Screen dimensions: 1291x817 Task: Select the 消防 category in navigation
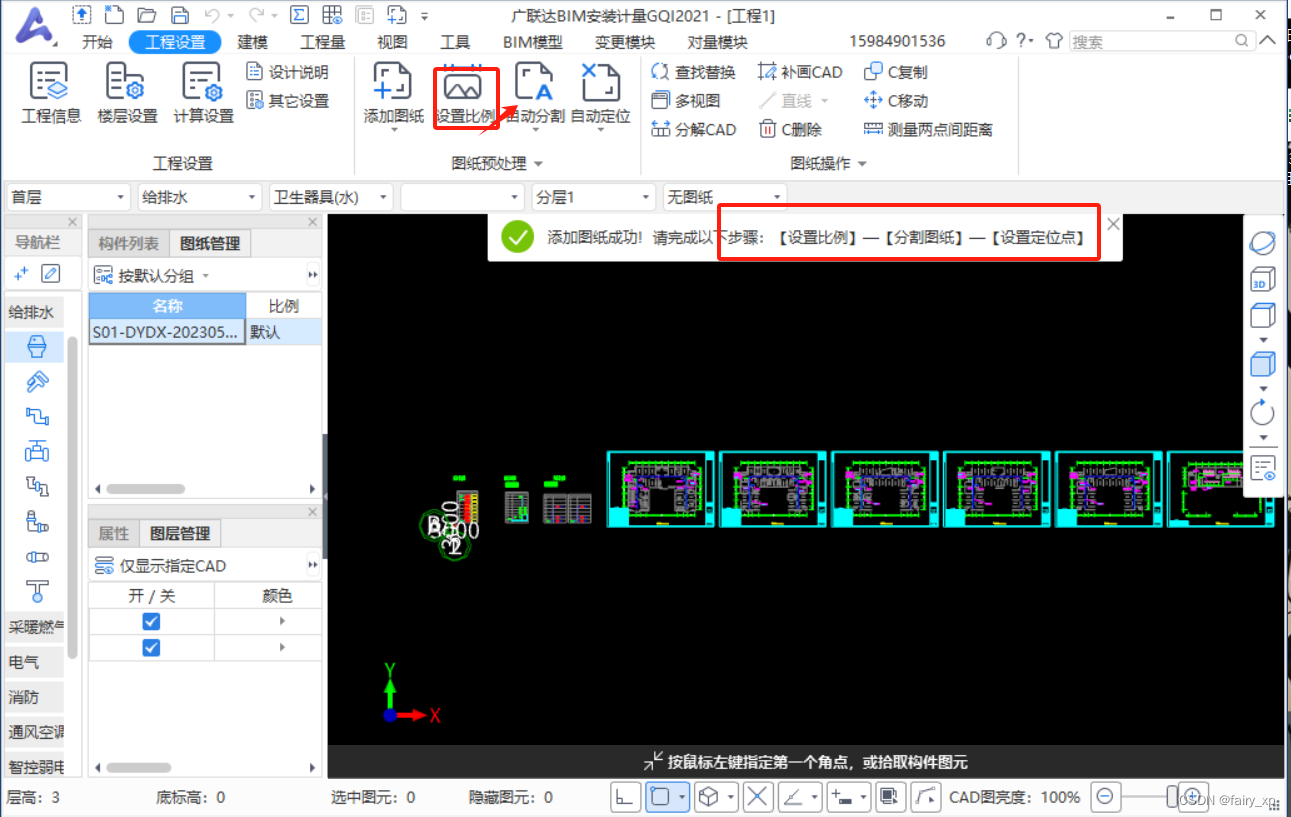pyautogui.click(x=35, y=697)
